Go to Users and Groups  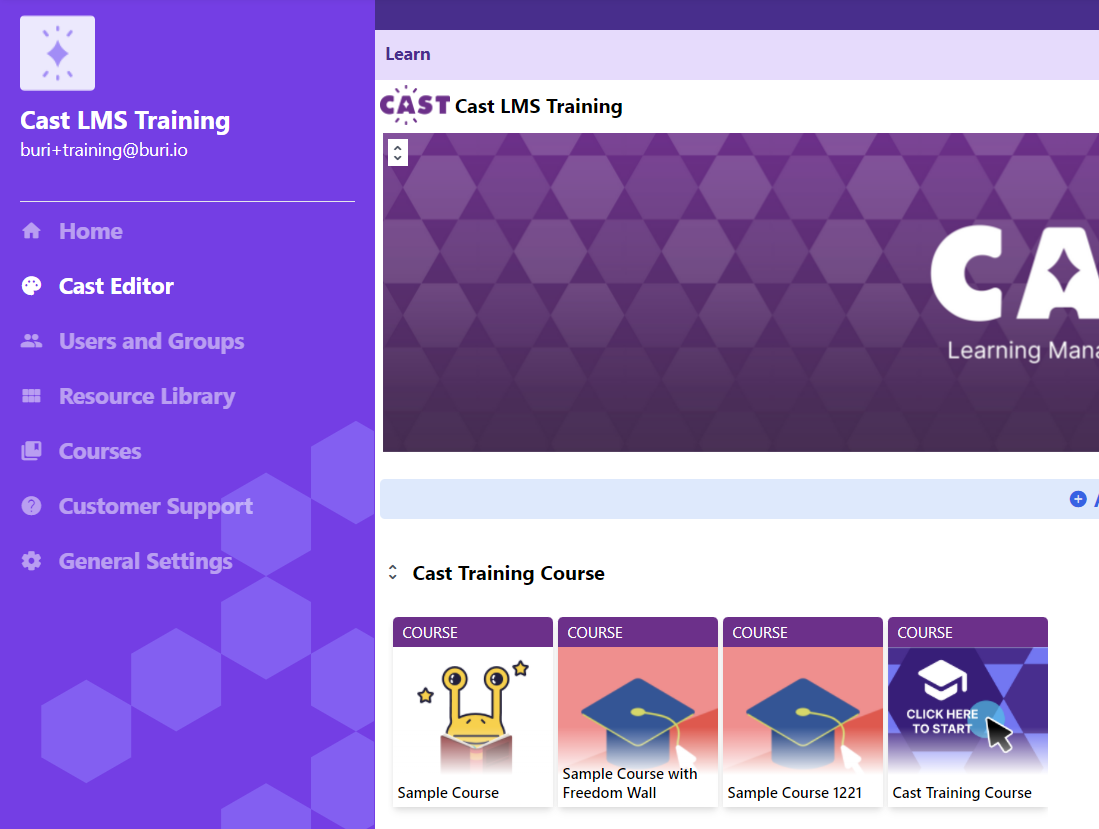pyautogui.click(x=151, y=341)
